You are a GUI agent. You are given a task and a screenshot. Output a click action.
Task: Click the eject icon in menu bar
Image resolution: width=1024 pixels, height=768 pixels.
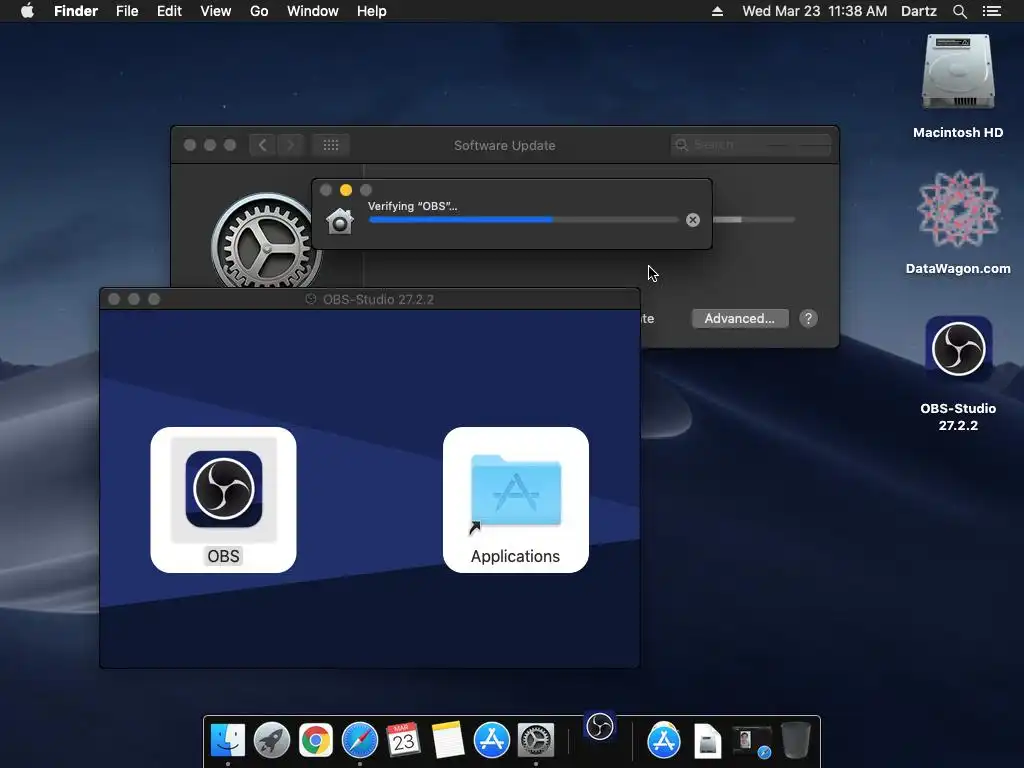click(717, 11)
